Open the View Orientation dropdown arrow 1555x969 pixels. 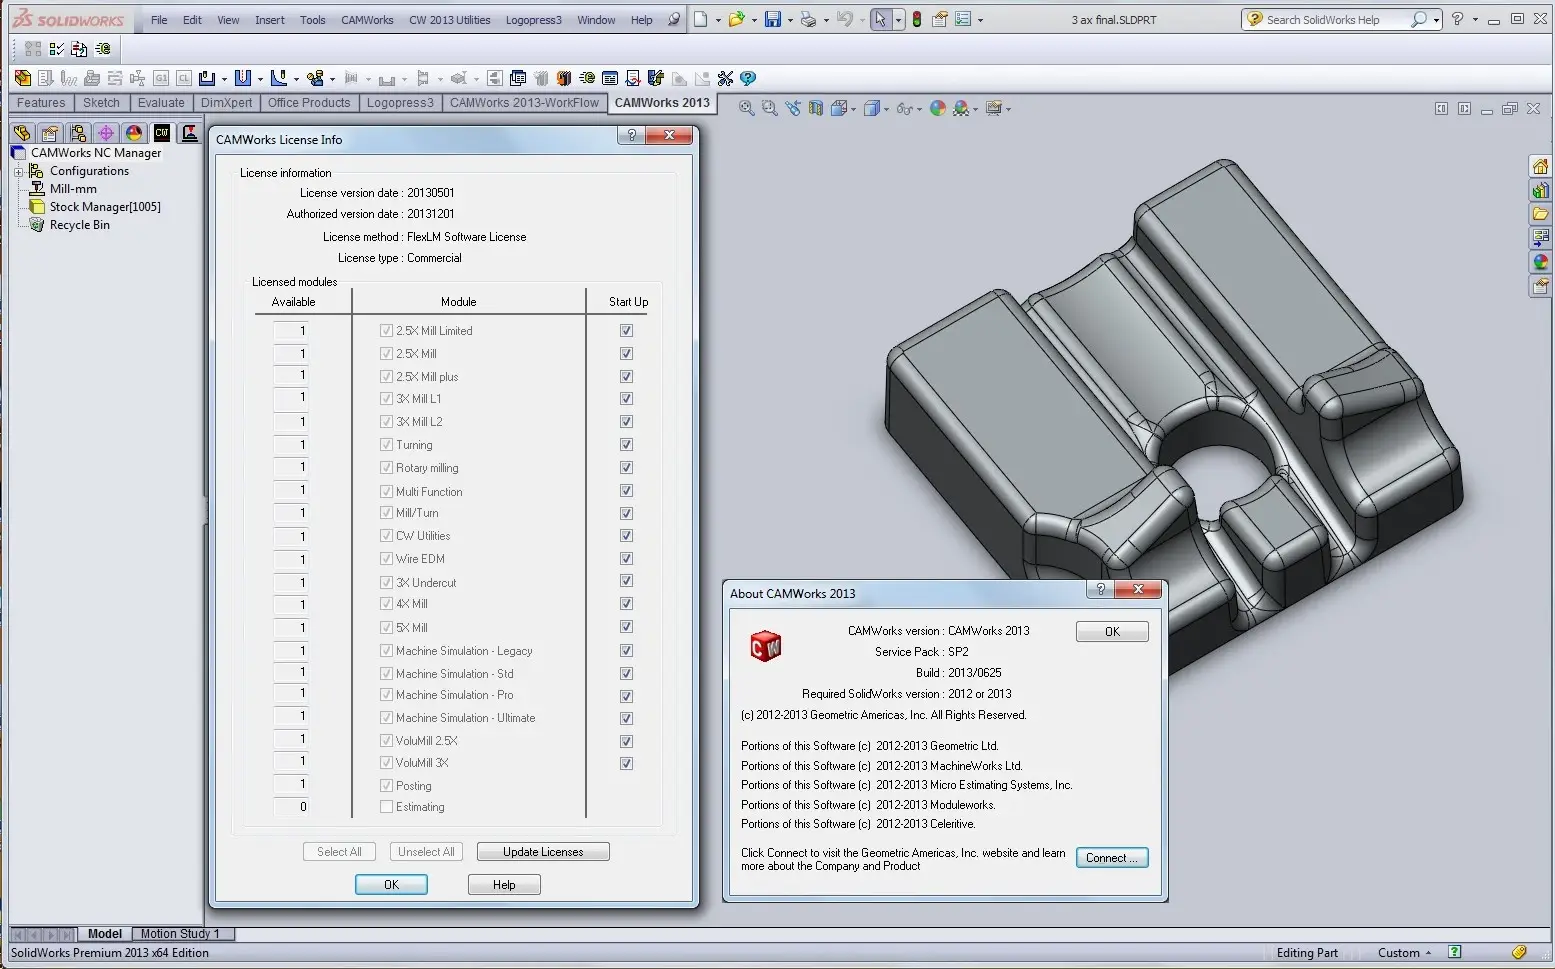click(853, 109)
